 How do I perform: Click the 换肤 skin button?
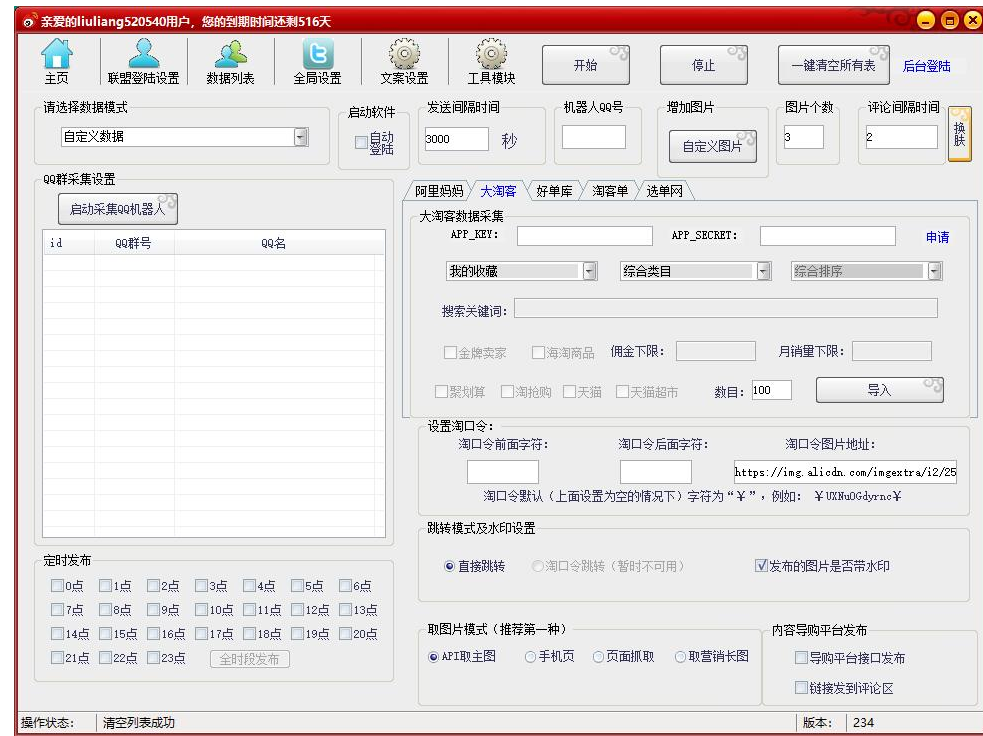959,134
